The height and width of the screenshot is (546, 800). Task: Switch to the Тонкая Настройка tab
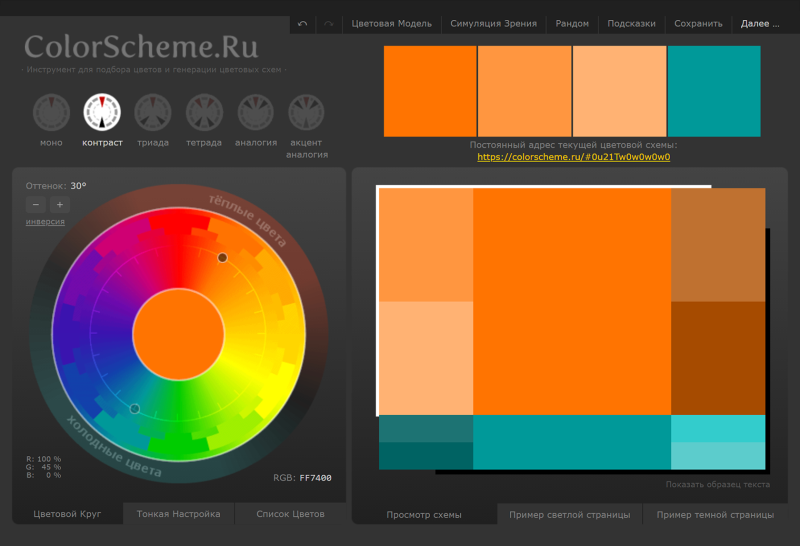tap(179, 514)
